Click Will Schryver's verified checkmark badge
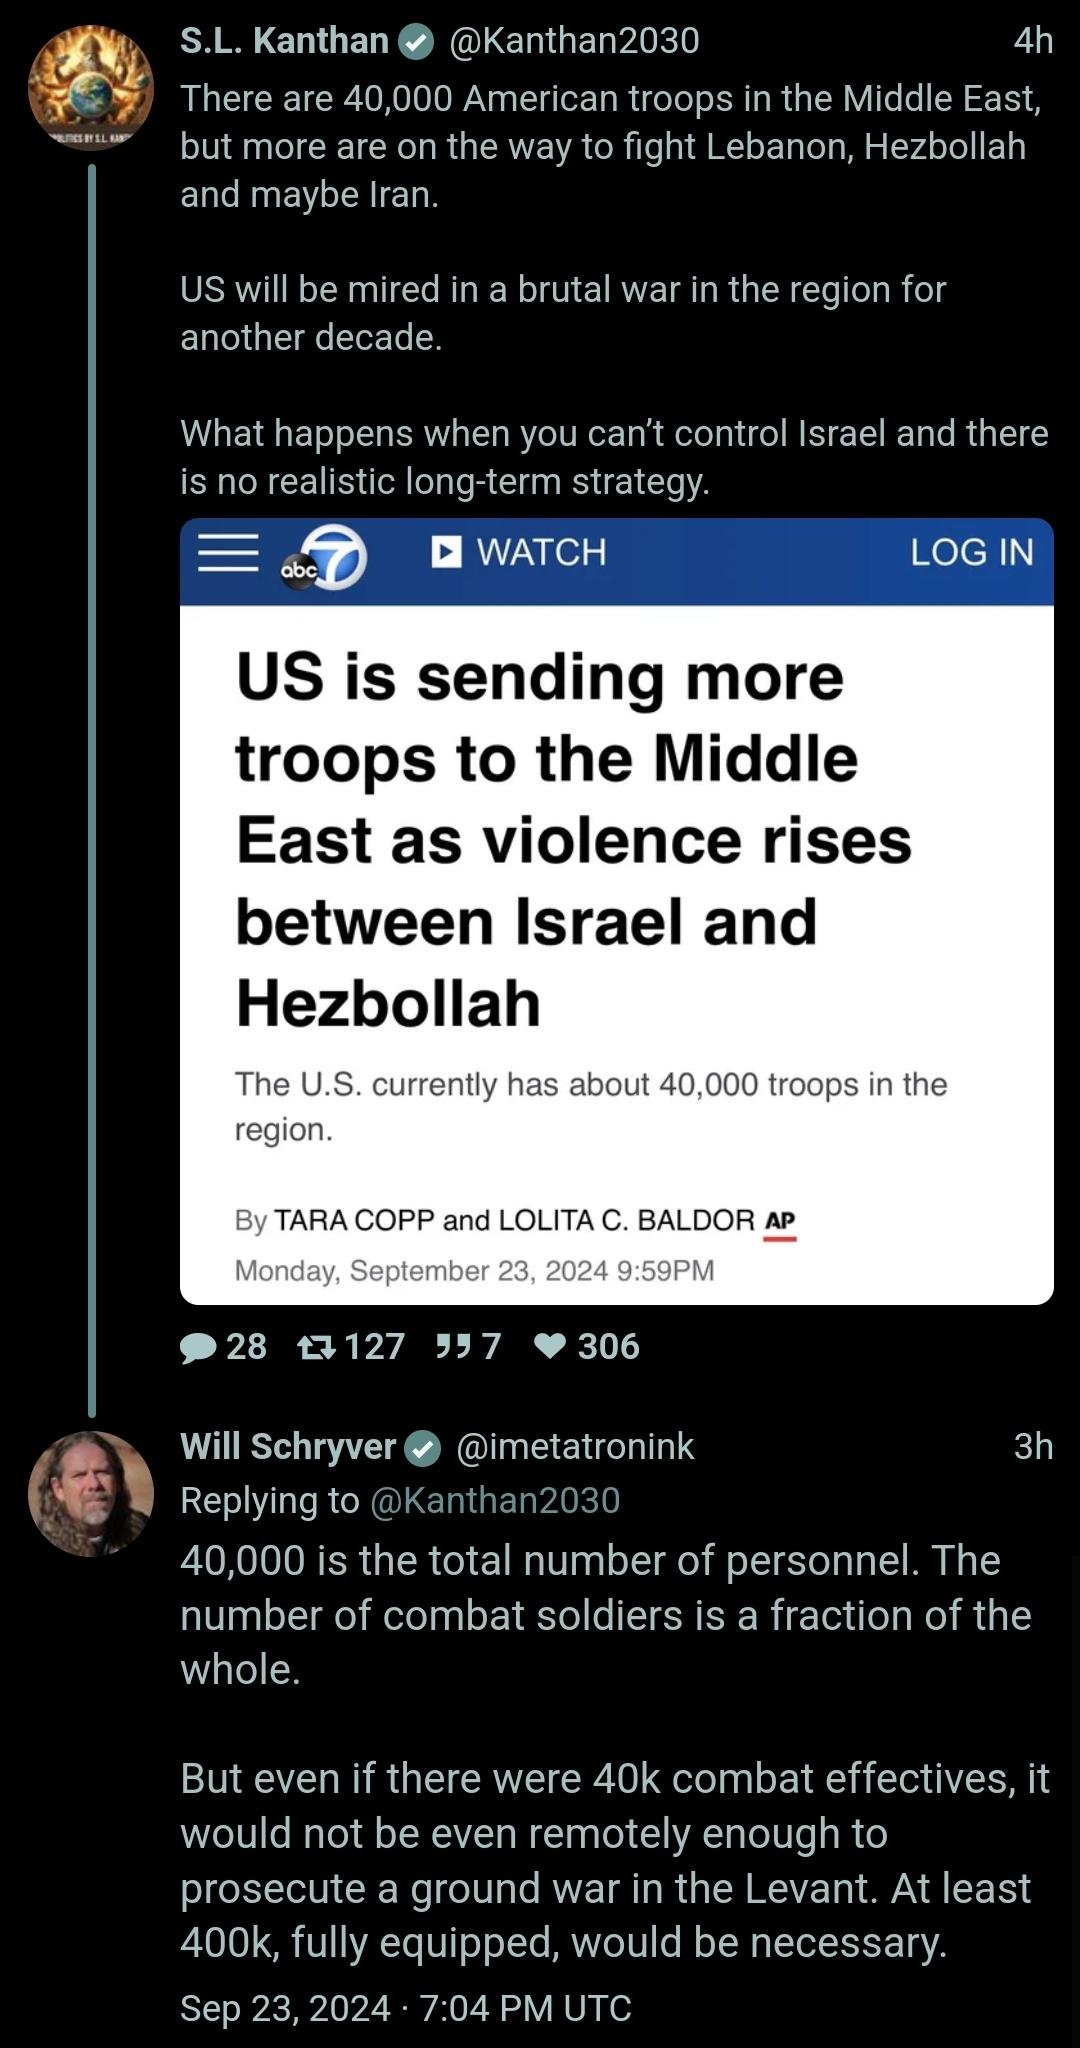Screen dimensions: 1080x2048 tap(424, 1448)
